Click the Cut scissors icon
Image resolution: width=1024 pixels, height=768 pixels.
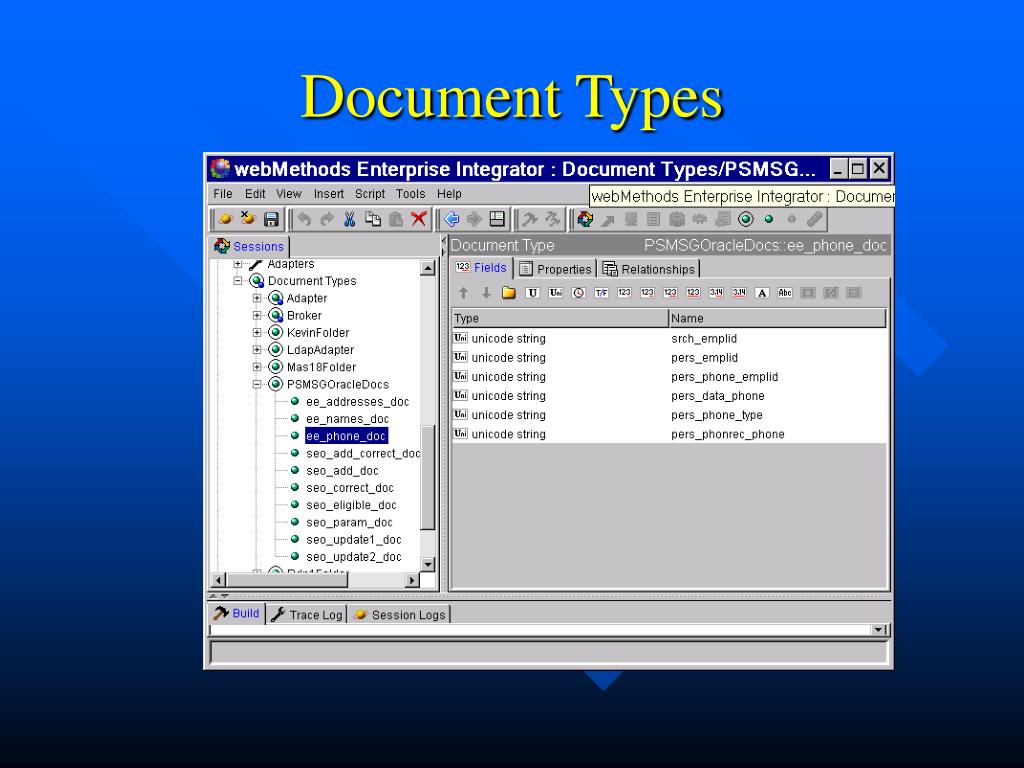pyautogui.click(x=349, y=219)
